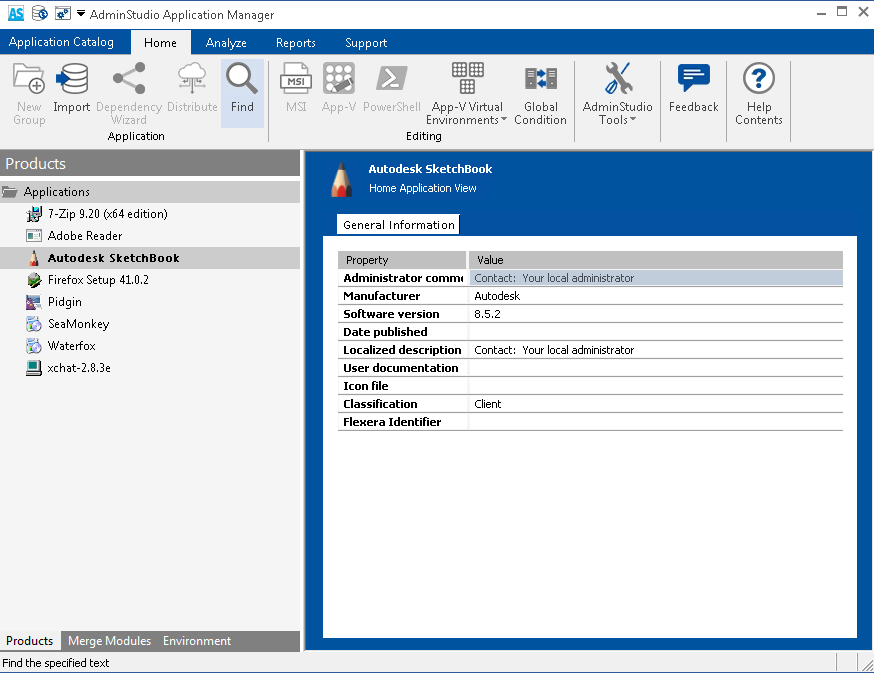Image resolution: width=874 pixels, height=673 pixels.
Task: Select Firefox Setup 41.0.2 in tree
Action: (x=98, y=280)
